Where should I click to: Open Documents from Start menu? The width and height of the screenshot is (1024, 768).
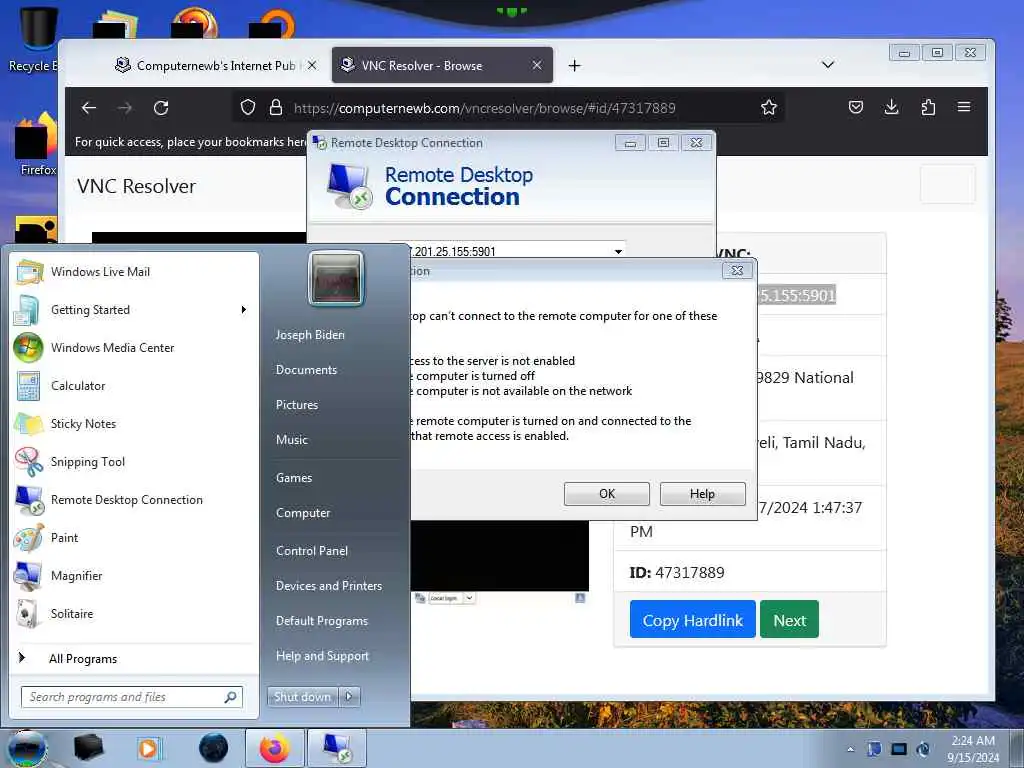(306, 370)
